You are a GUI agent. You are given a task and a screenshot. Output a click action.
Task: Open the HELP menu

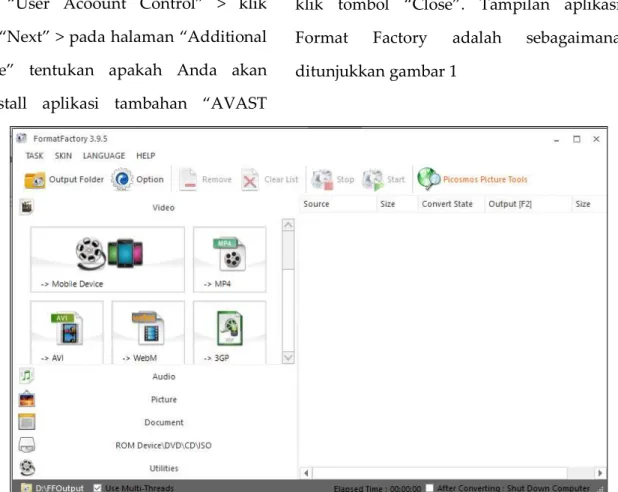145,156
